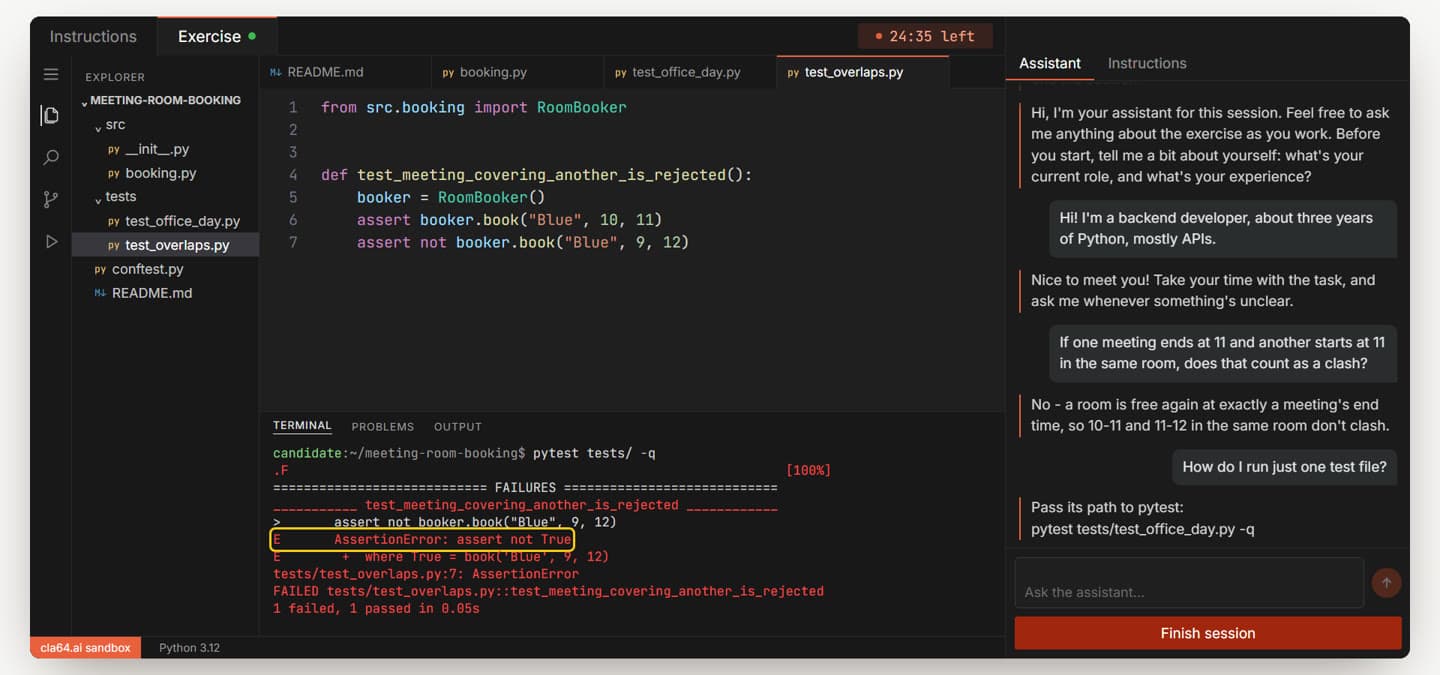The image size is (1440, 675).
Task: Open the hamburger menu icon
Action: point(51,74)
